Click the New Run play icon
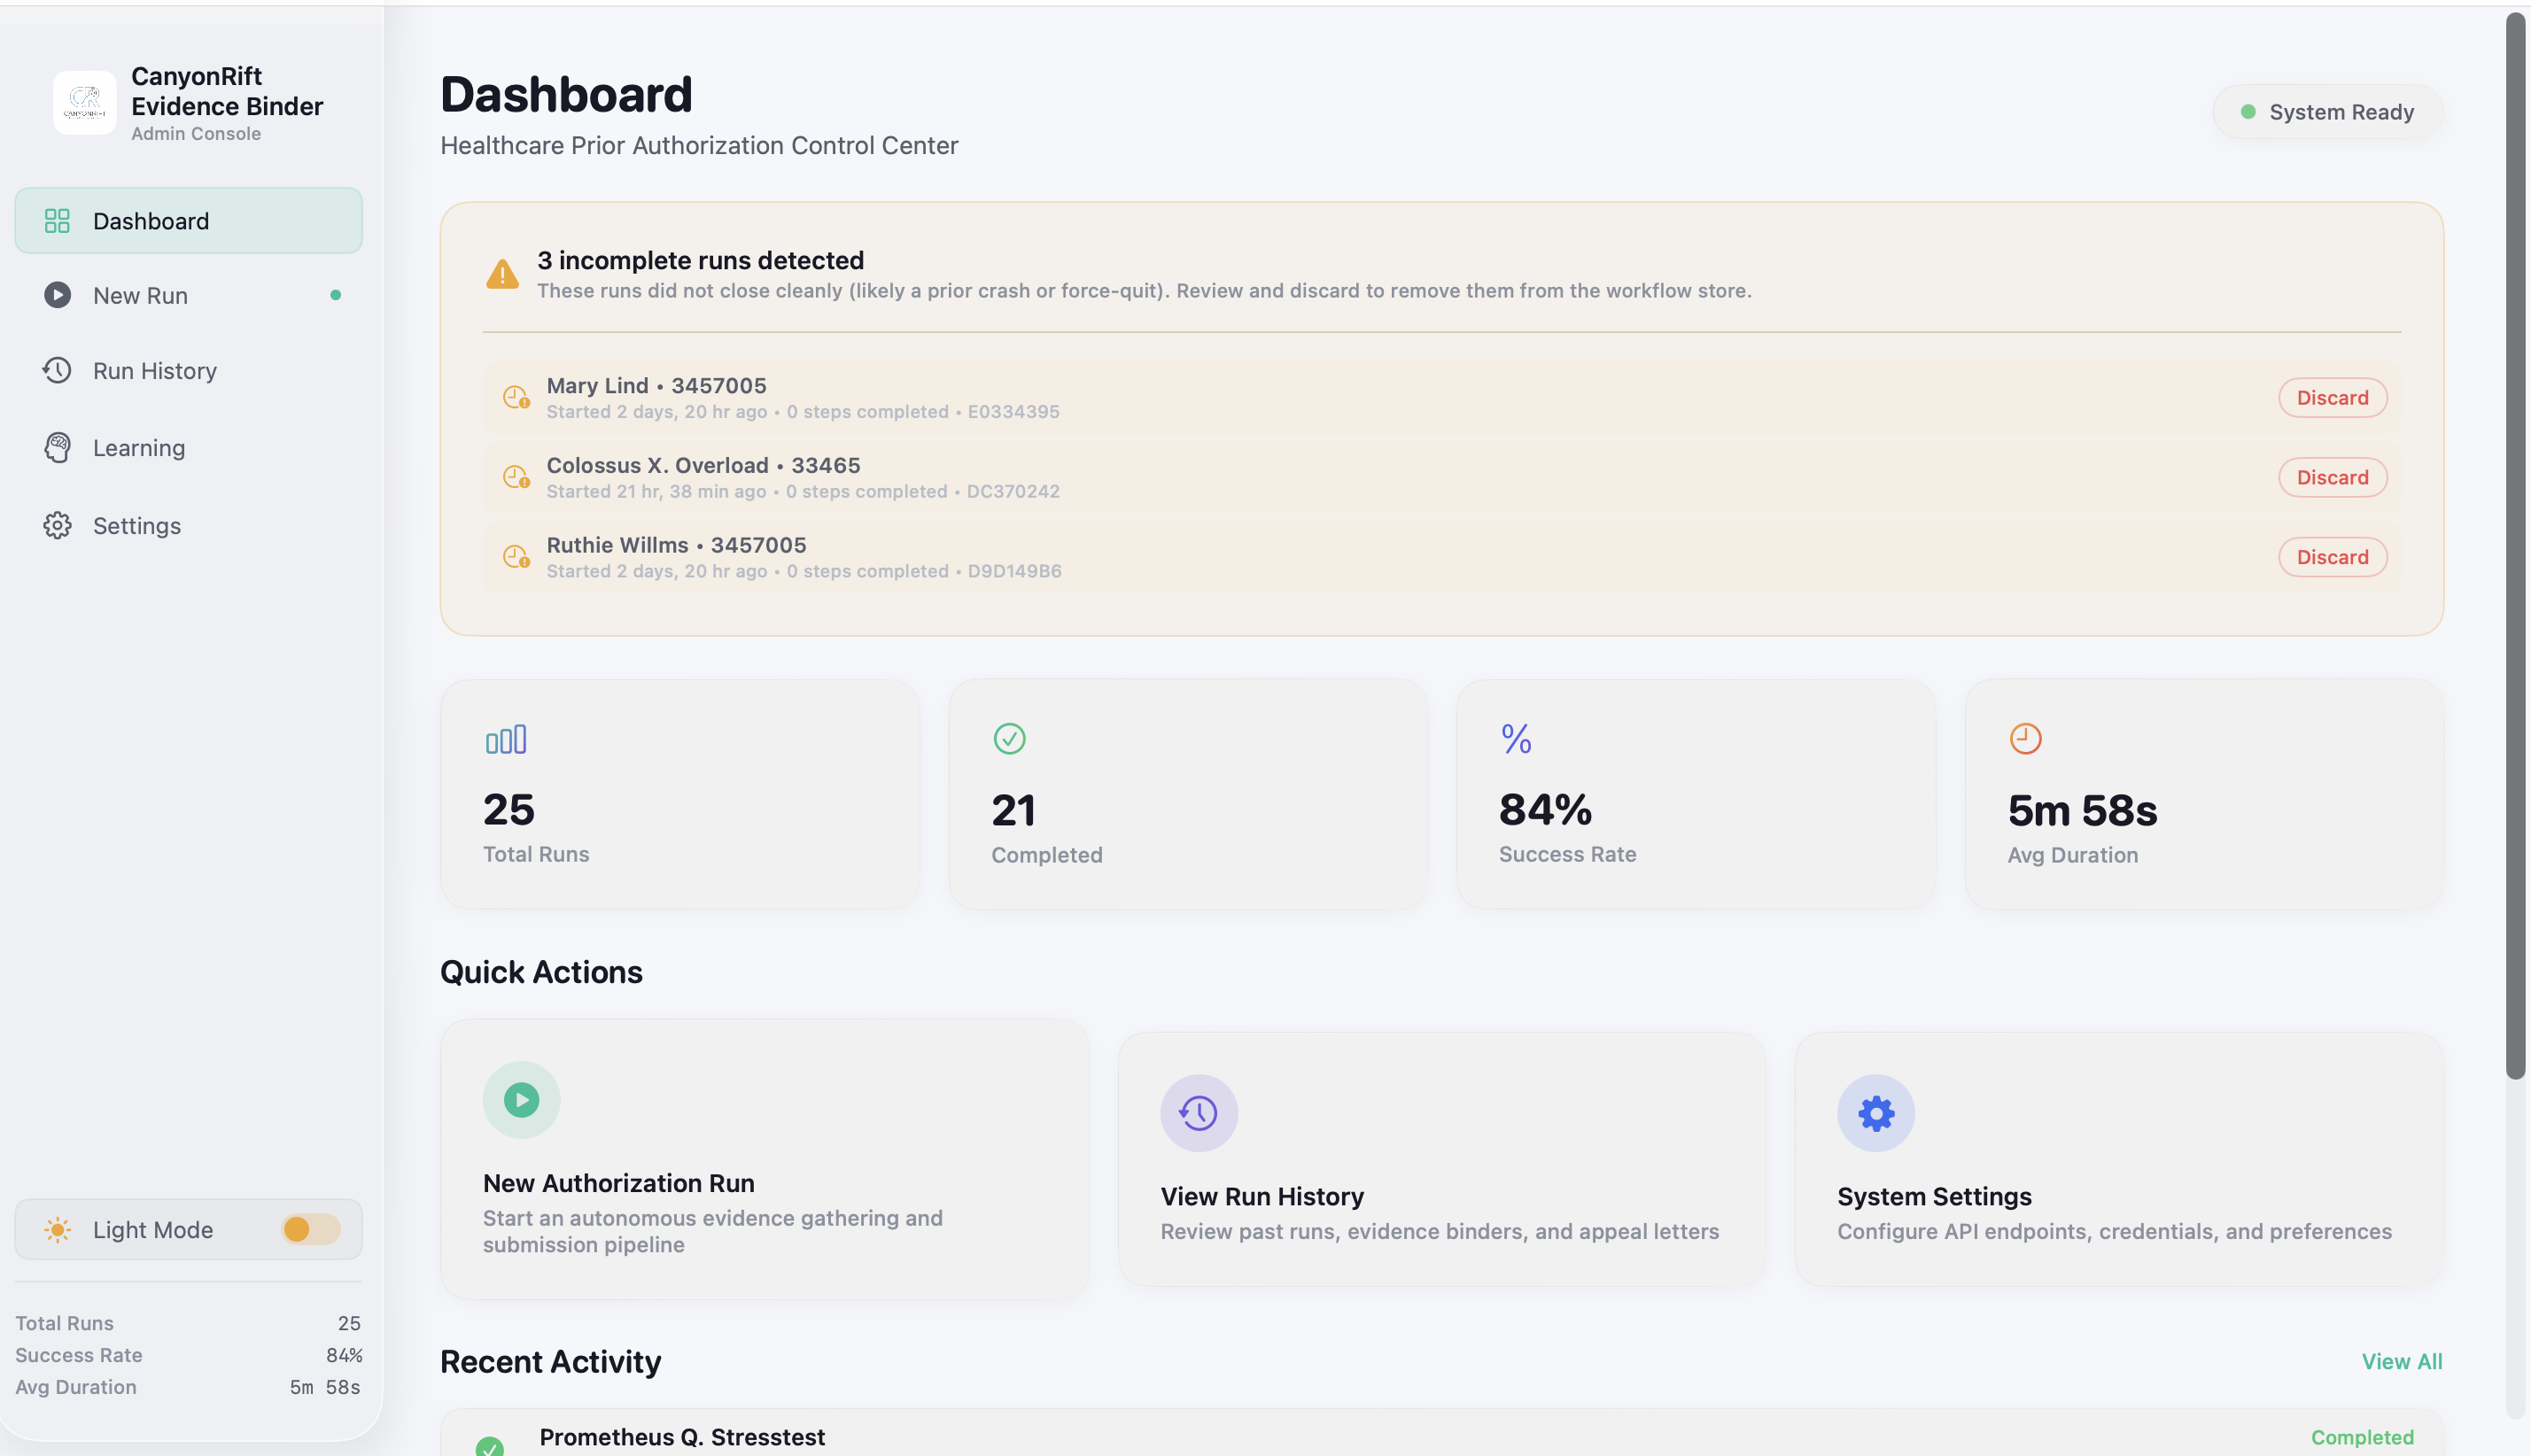2531x1456 pixels. (x=57, y=295)
